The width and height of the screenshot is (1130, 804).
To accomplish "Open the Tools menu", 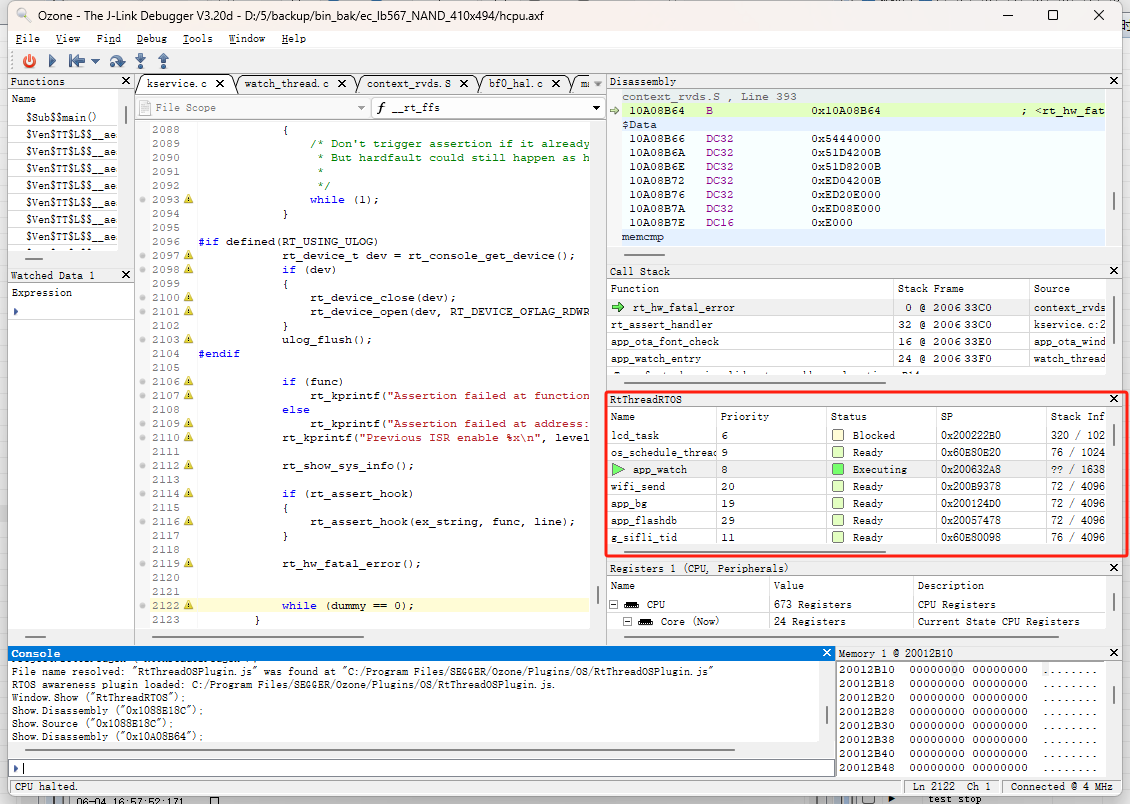I will (x=197, y=39).
